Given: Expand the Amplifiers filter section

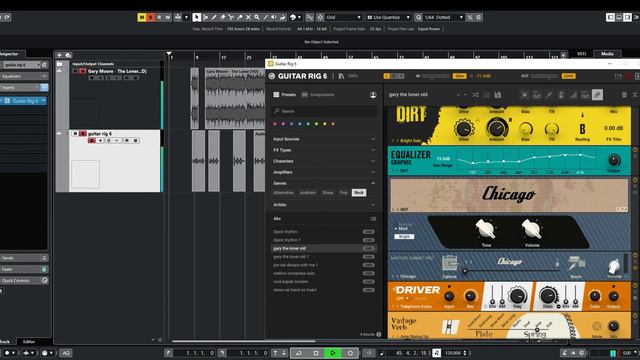Looking at the screenshot, I should click(x=324, y=172).
